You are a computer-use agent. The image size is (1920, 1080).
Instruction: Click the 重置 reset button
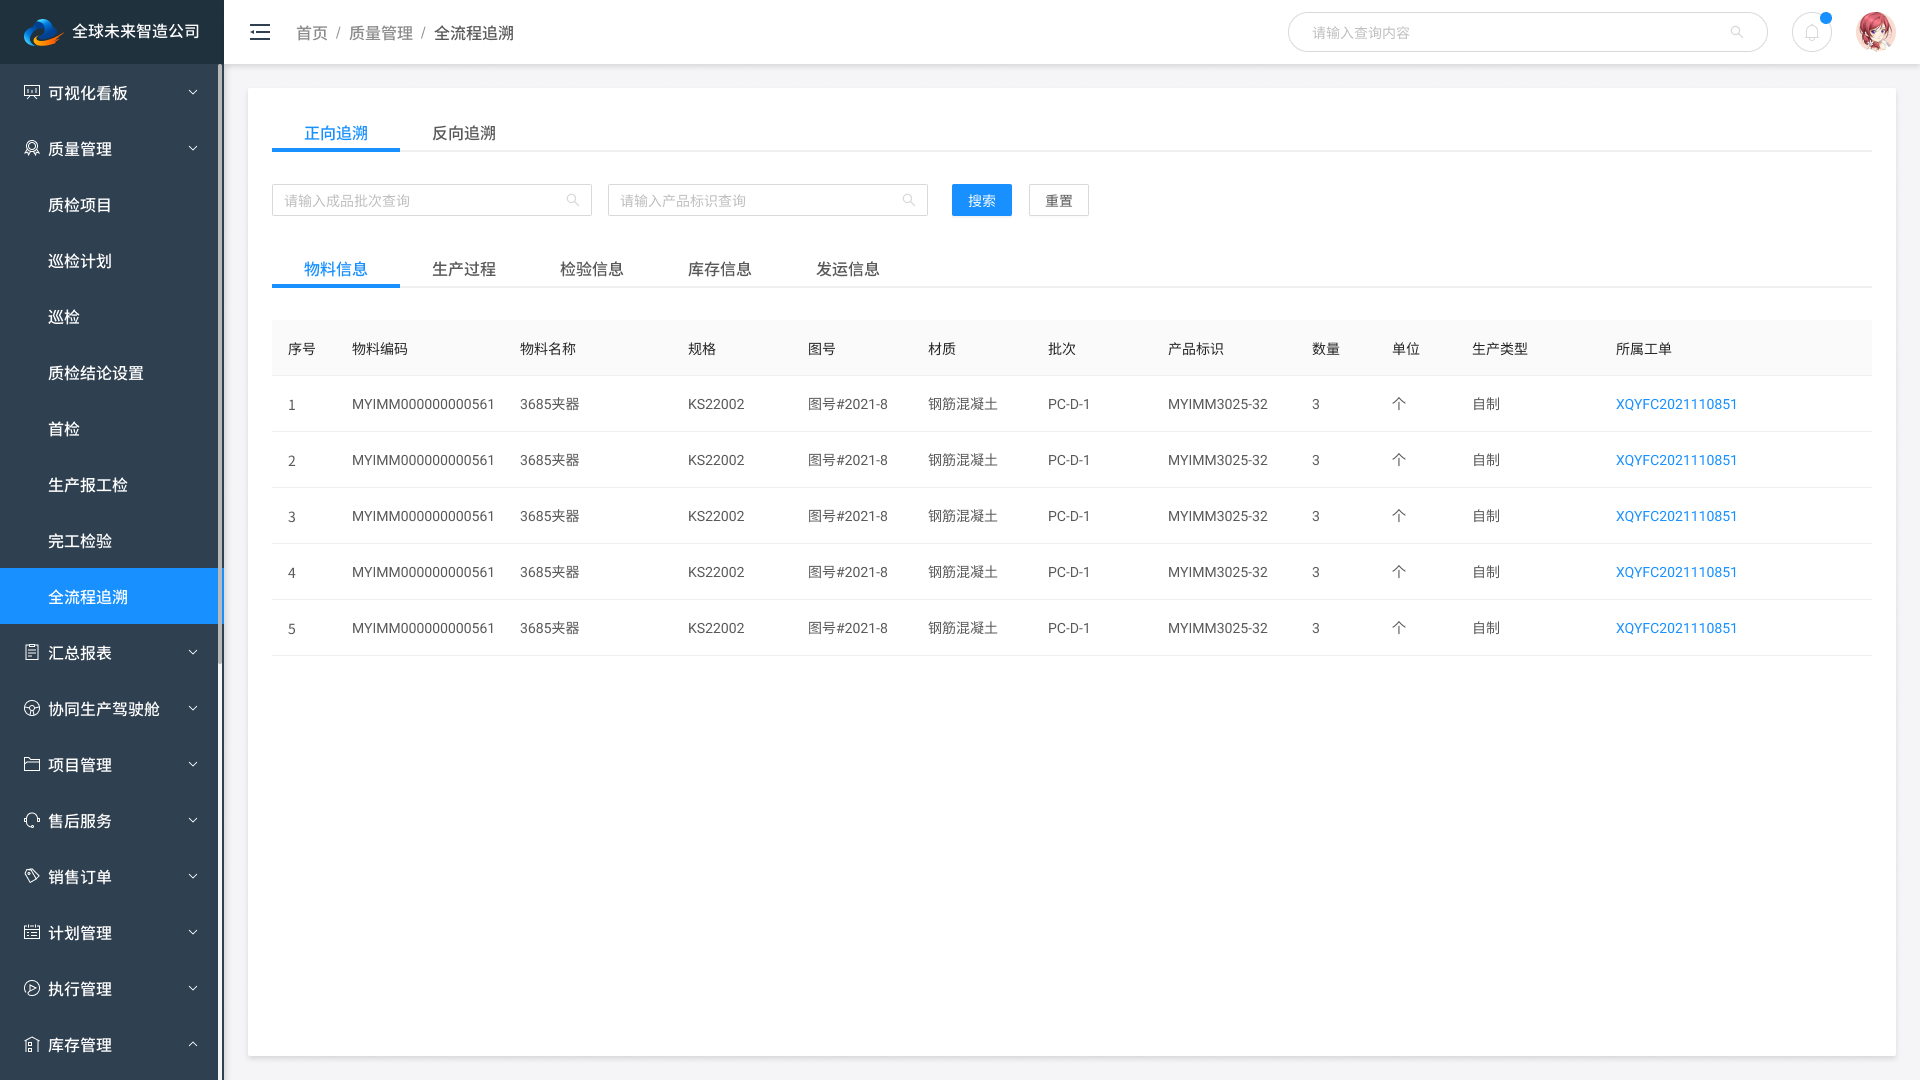pos(1058,200)
